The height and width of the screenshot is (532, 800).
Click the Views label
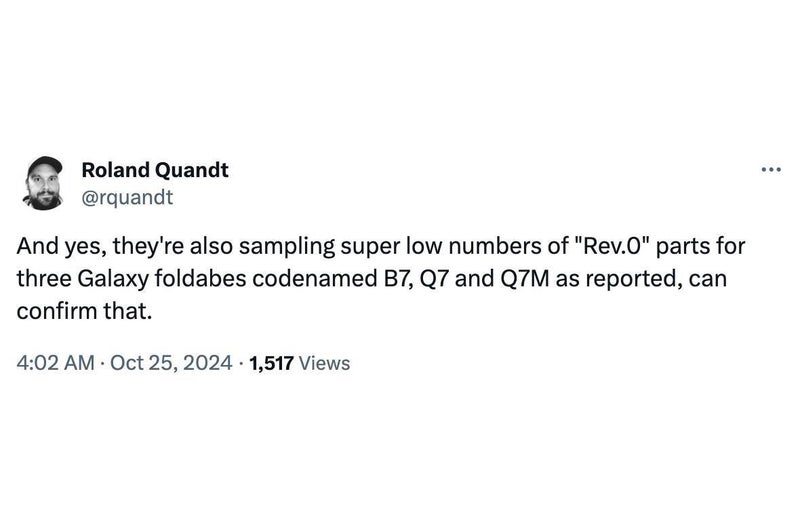point(324,363)
